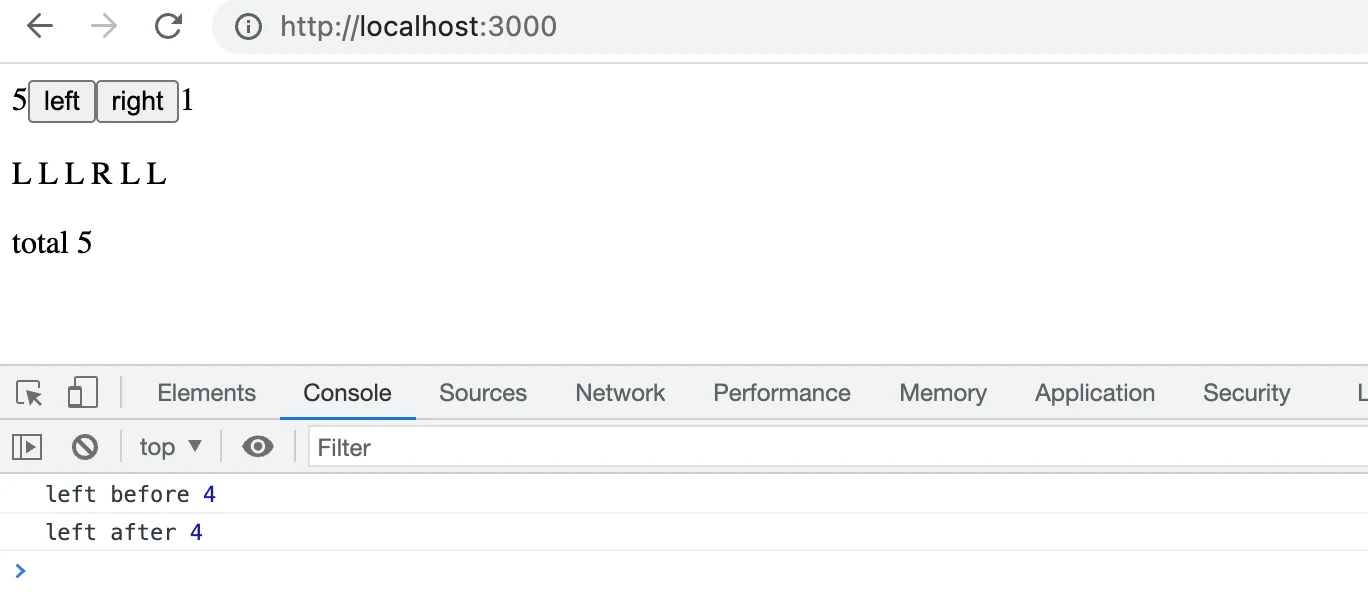Show the console sidebar panel icon
Image resolution: width=1368 pixels, height=616 pixels.
(x=27, y=447)
